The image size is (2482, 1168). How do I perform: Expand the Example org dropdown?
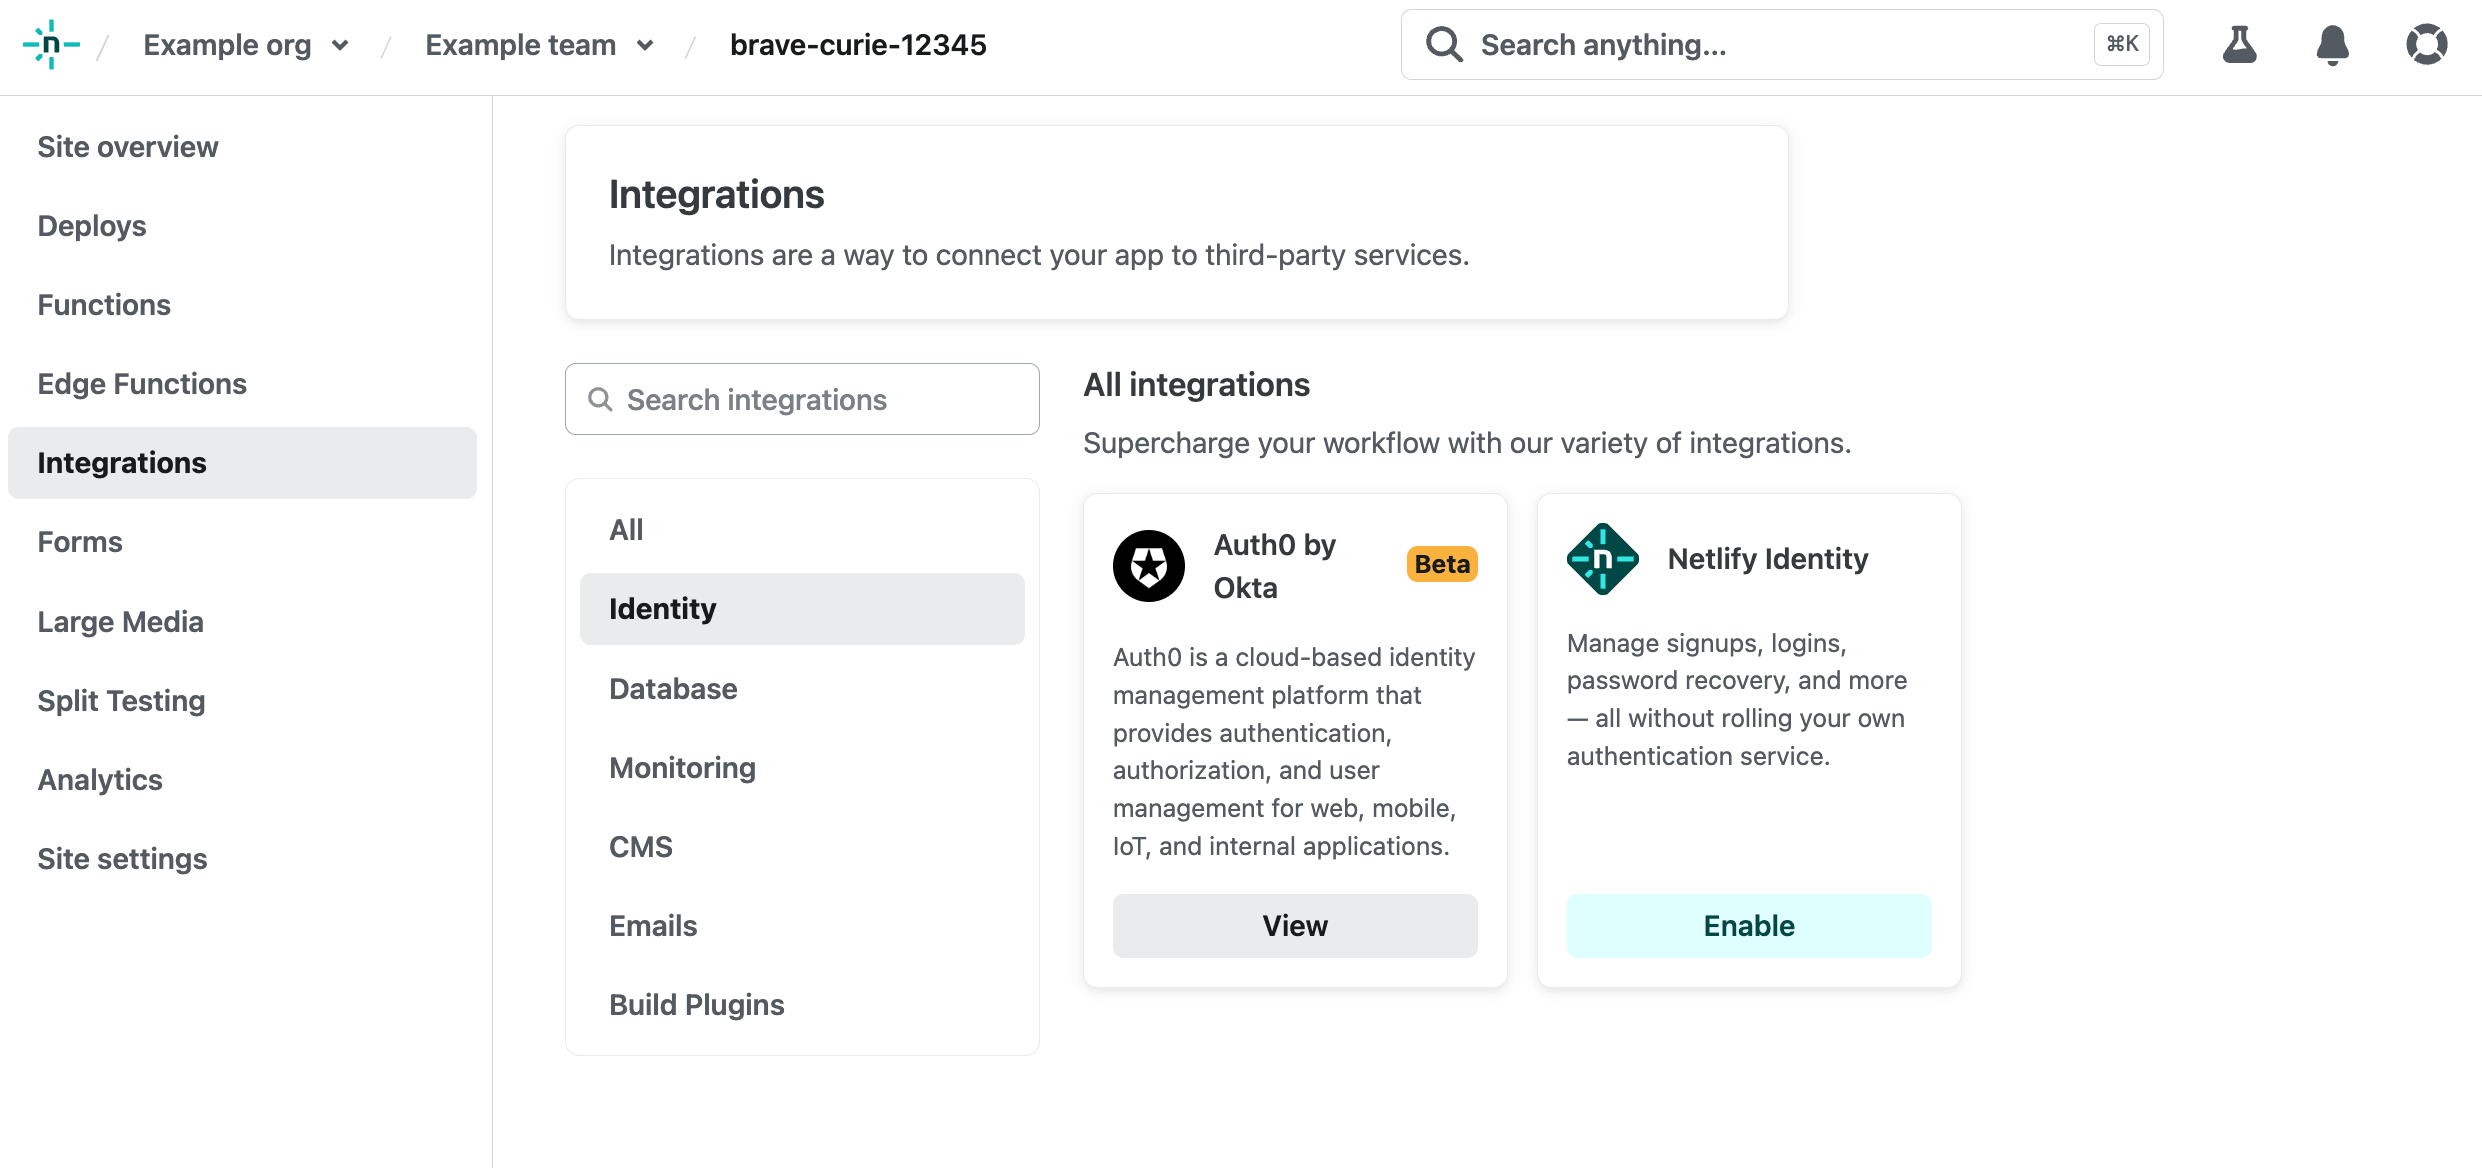[340, 45]
